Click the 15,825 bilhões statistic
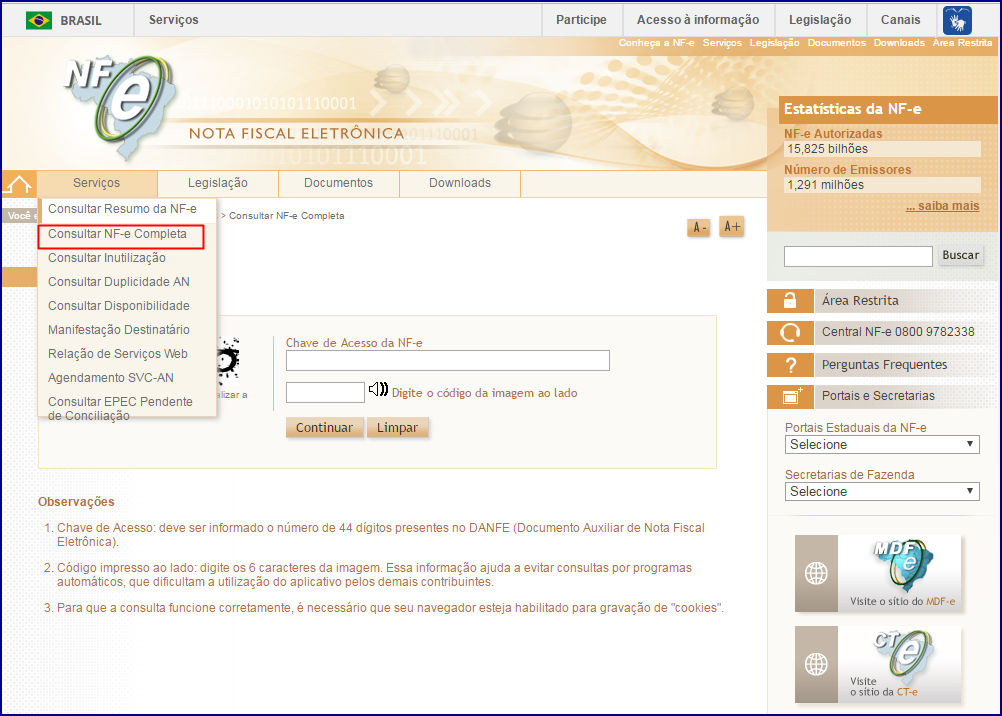Image resolution: width=1002 pixels, height=716 pixels. [x=882, y=149]
